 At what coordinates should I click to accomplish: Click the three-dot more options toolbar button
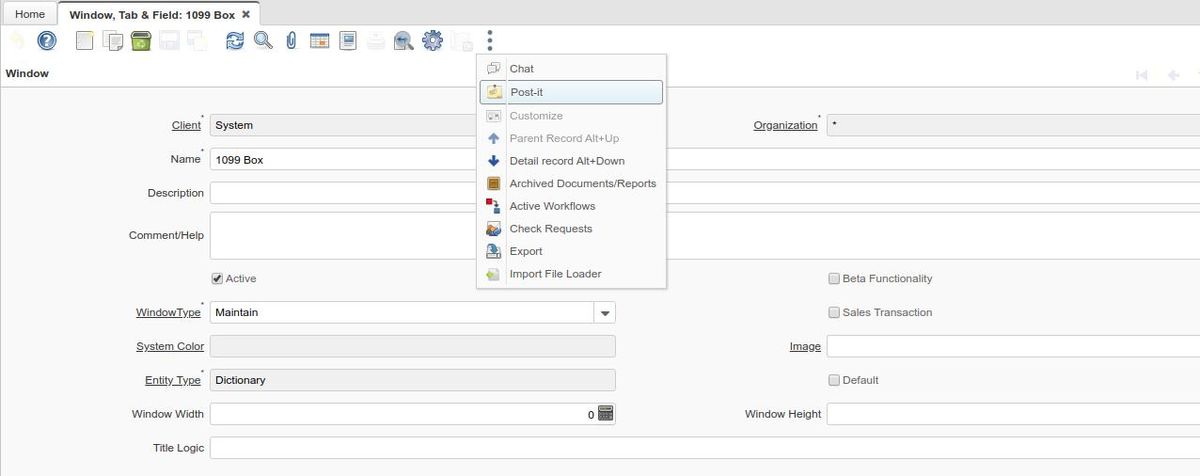pos(490,41)
